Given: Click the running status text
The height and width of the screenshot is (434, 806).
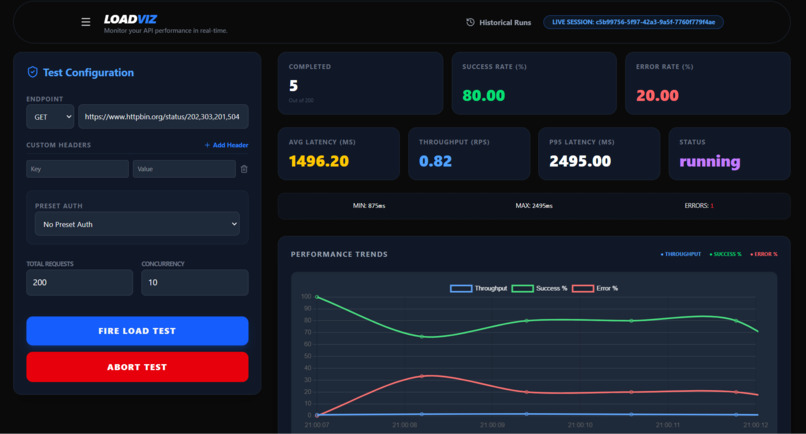Looking at the screenshot, I should coord(710,162).
